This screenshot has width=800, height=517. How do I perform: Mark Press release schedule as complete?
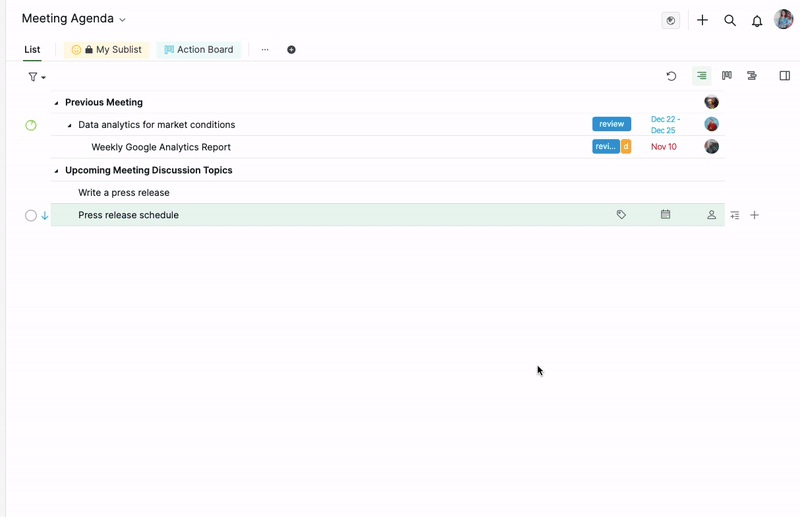(x=31, y=215)
